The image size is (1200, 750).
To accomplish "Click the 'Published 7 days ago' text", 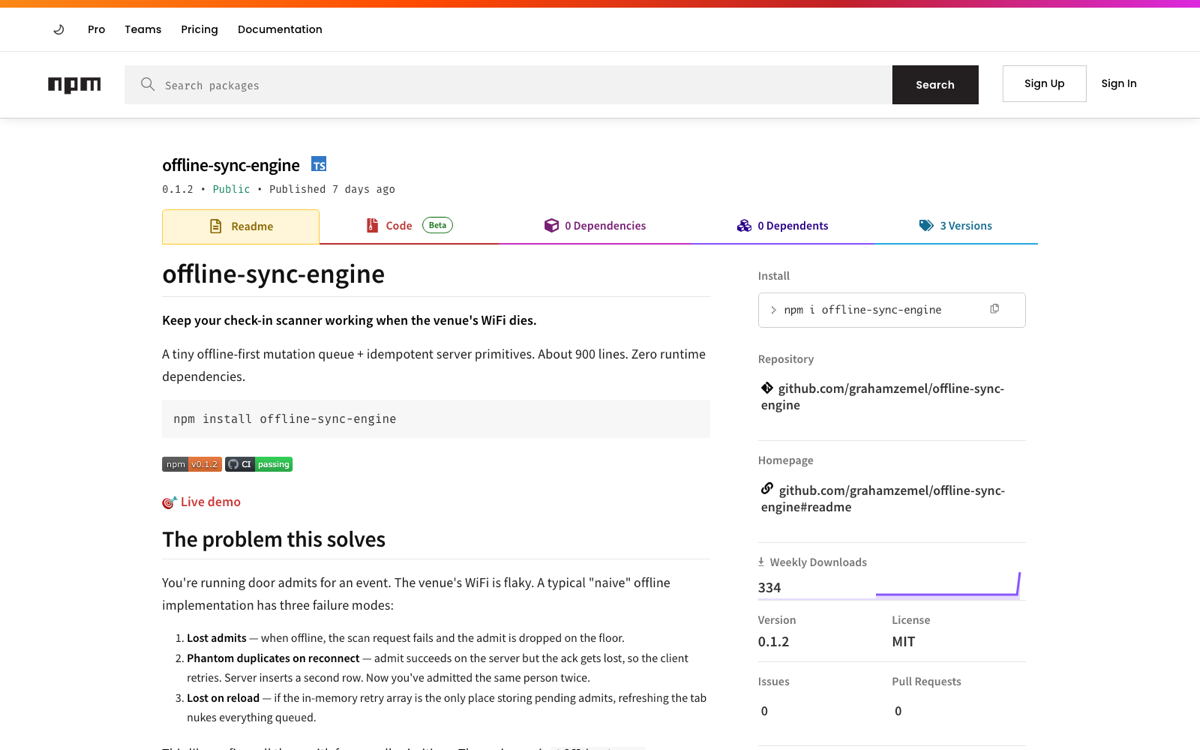I will pyautogui.click(x=332, y=189).
